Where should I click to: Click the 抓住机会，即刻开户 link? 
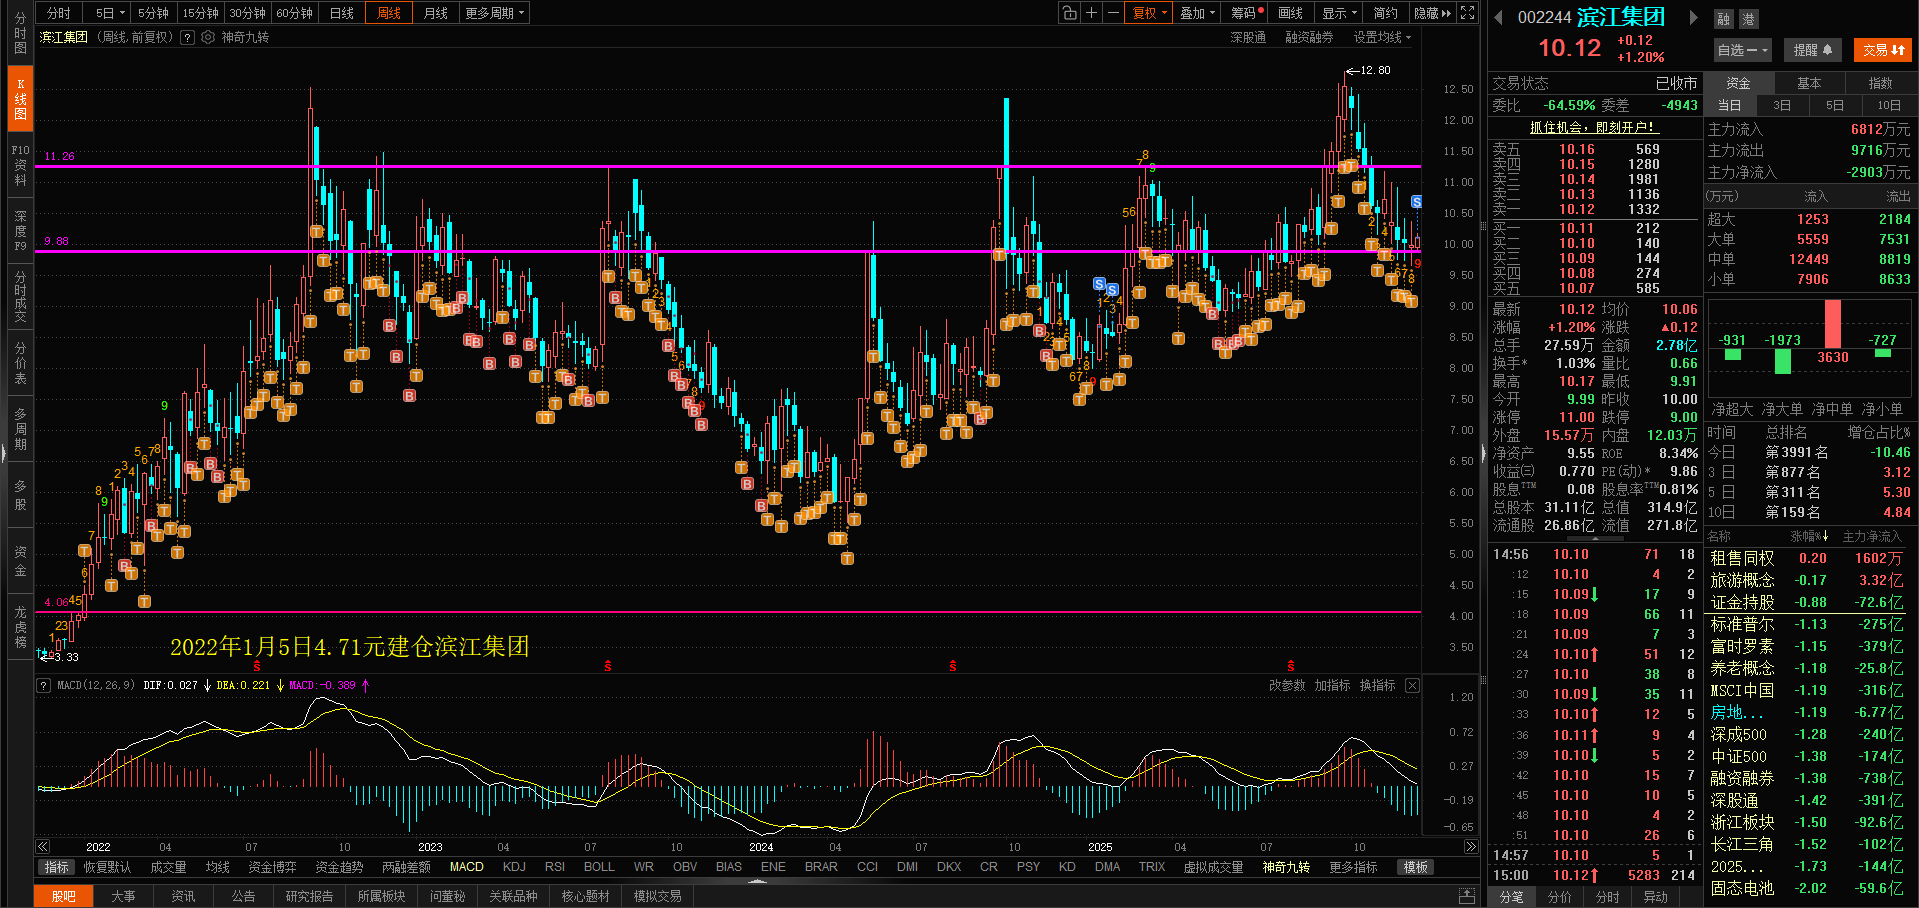coord(1594,127)
